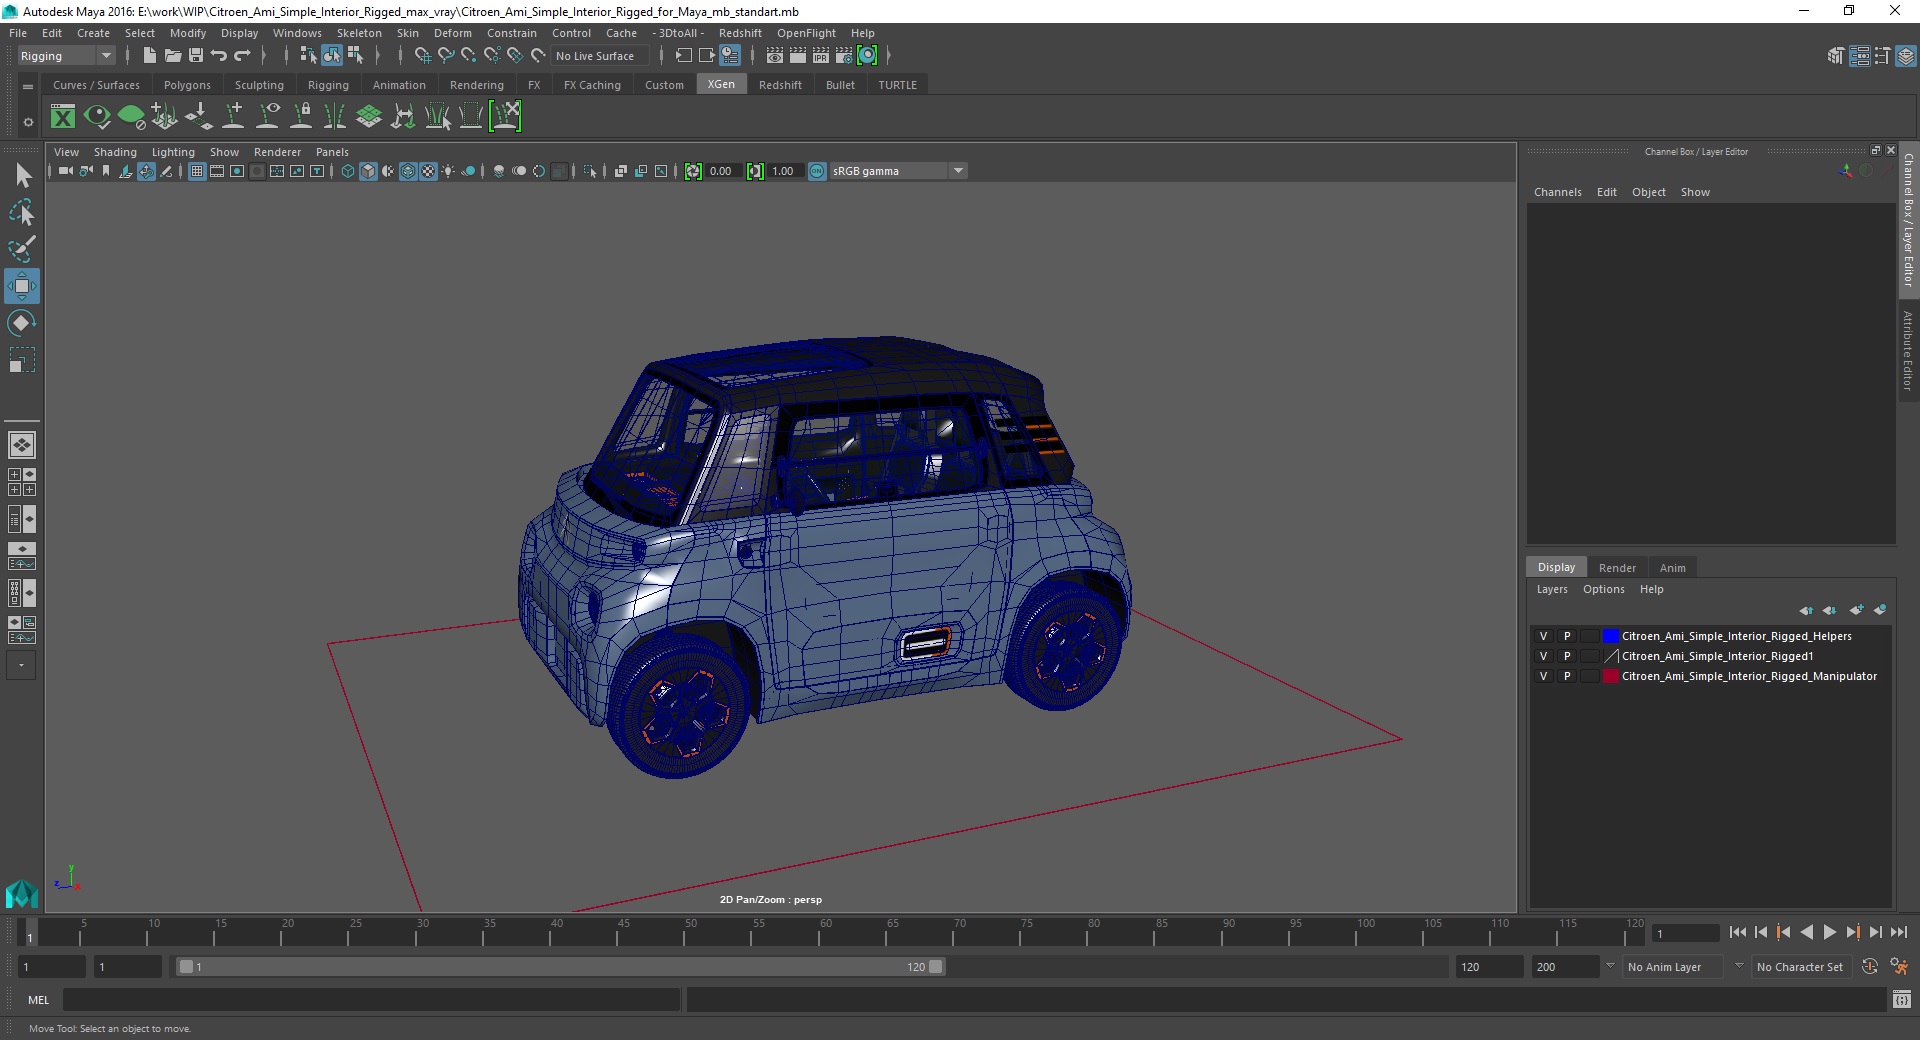Open the Deform menu

click(x=452, y=33)
